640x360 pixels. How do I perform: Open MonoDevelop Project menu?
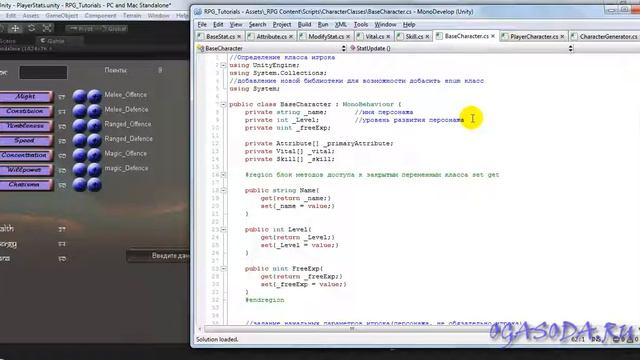pos(282,24)
